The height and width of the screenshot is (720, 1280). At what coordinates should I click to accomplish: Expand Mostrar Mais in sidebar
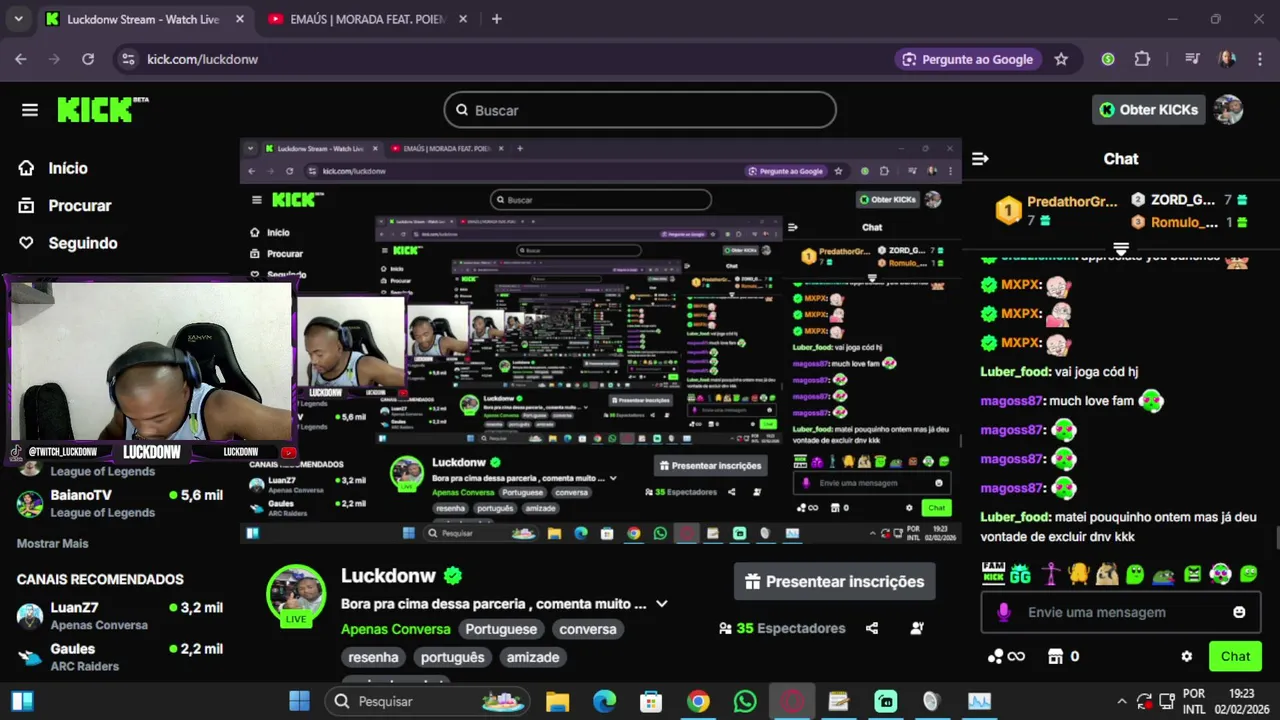[x=53, y=543]
